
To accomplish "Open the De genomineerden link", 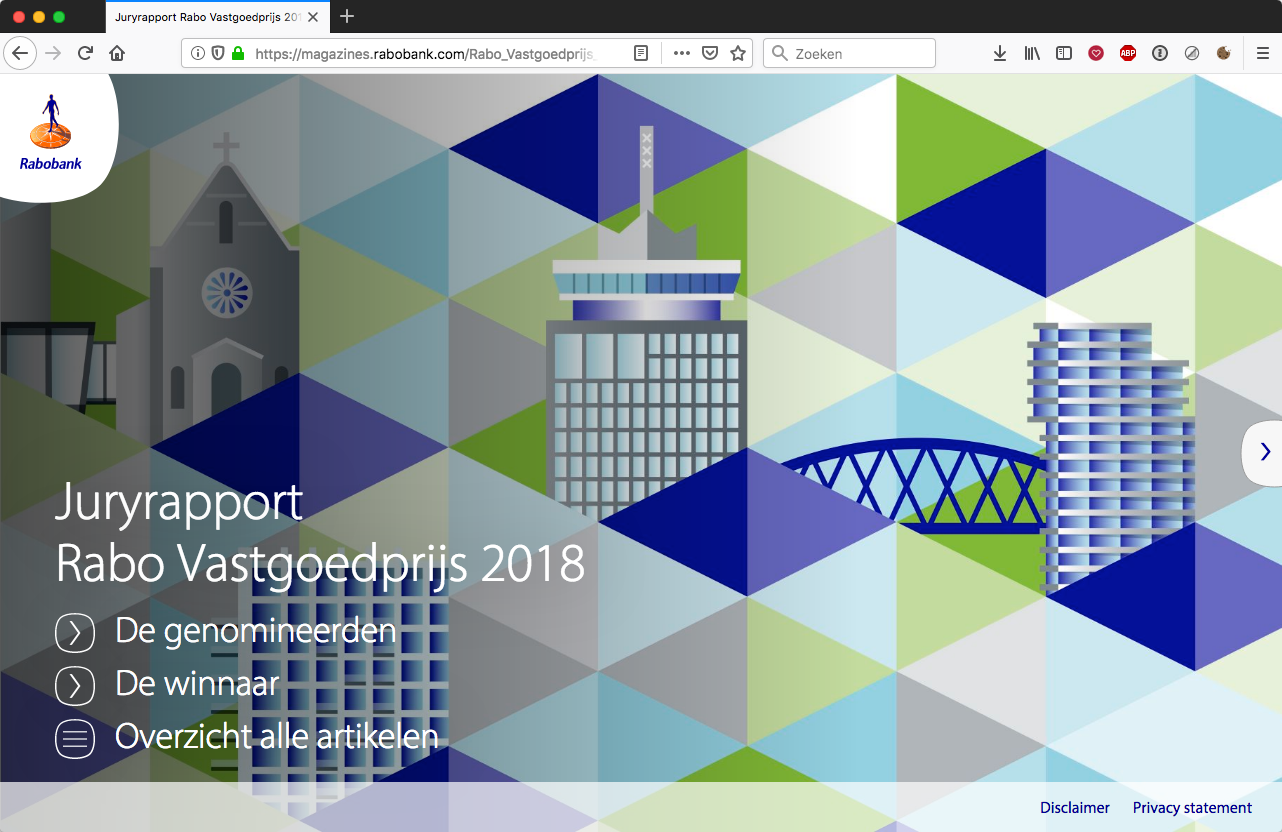I will (x=255, y=631).
